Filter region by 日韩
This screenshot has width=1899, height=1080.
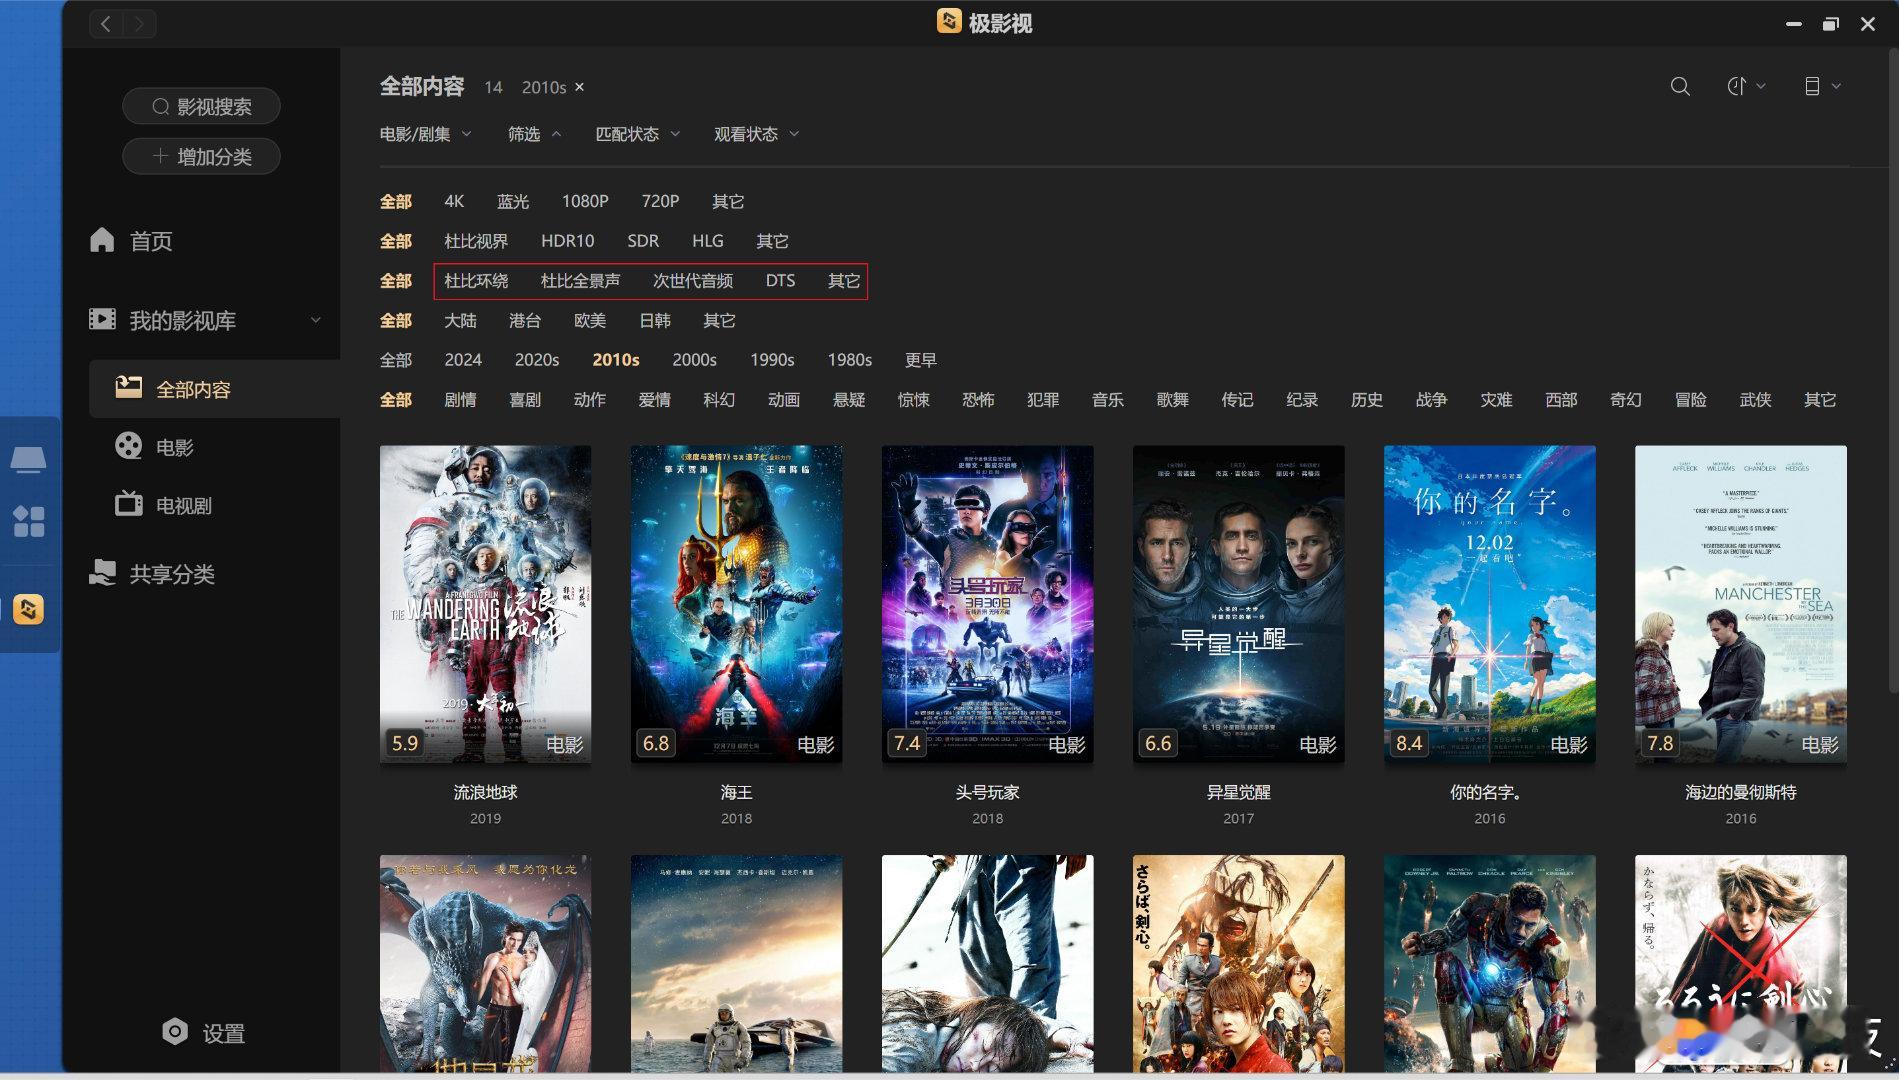point(655,320)
